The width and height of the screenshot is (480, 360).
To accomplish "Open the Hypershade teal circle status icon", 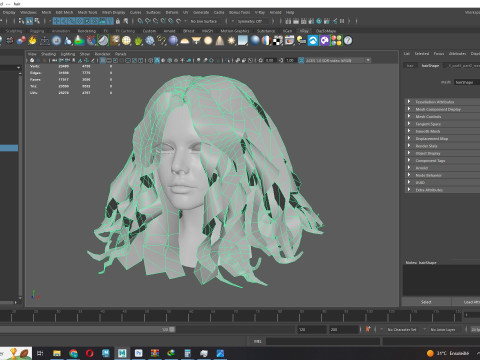I will tap(319, 21).
